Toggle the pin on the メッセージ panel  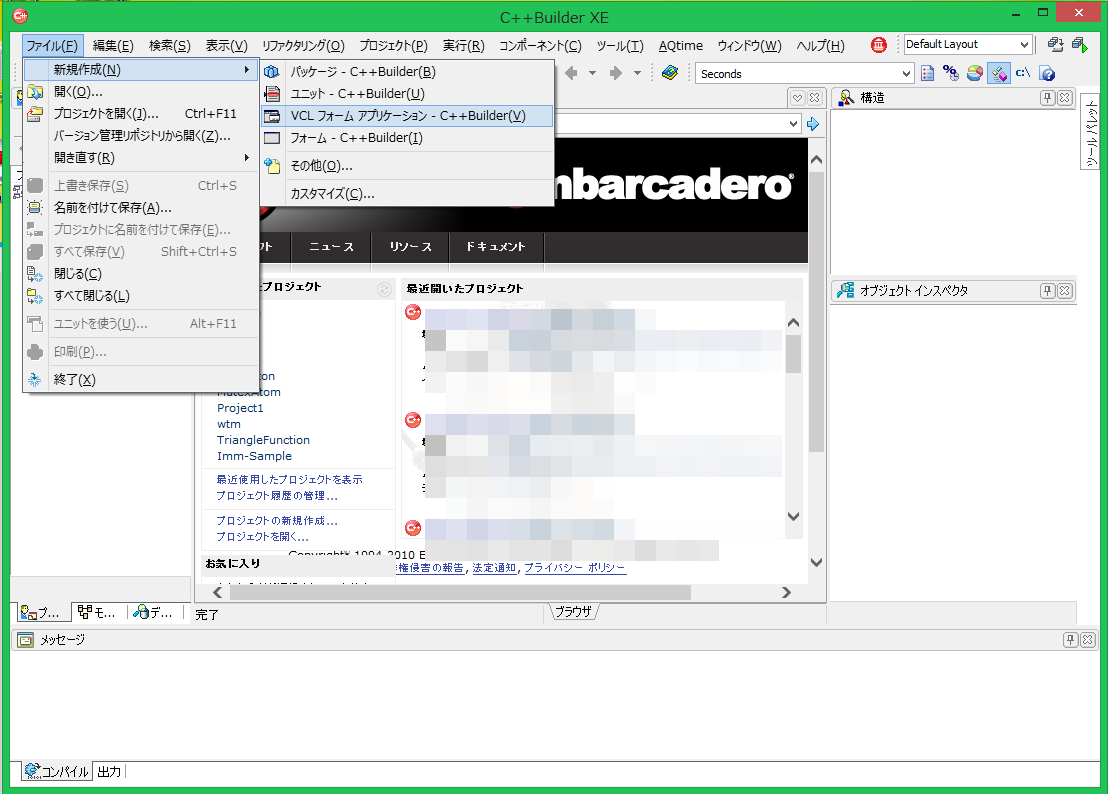coord(1070,640)
